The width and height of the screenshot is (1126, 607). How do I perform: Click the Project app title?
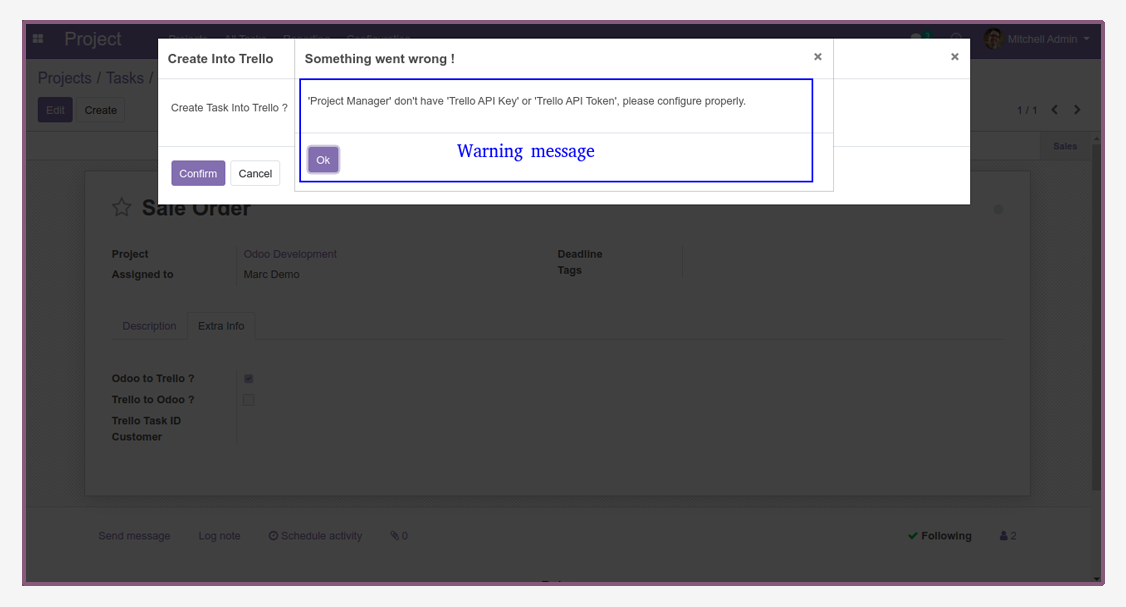click(x=93, y=39)
